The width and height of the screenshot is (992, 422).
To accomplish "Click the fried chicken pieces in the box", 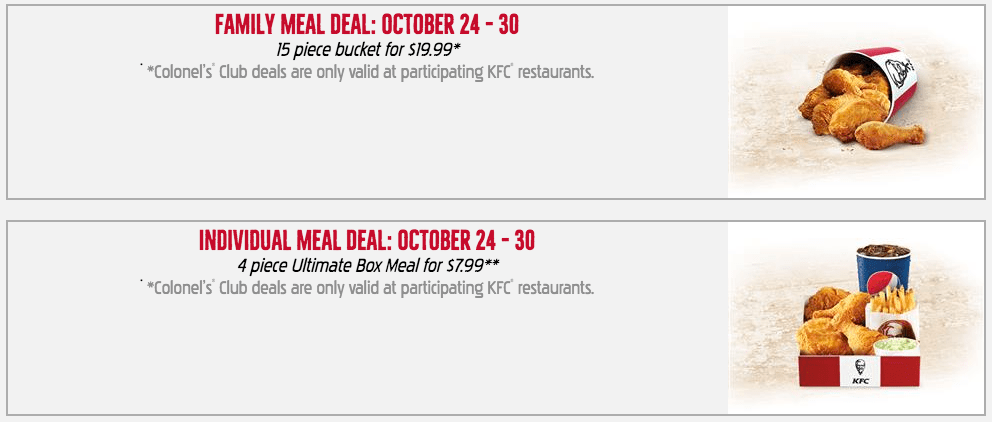I will 833,321.
